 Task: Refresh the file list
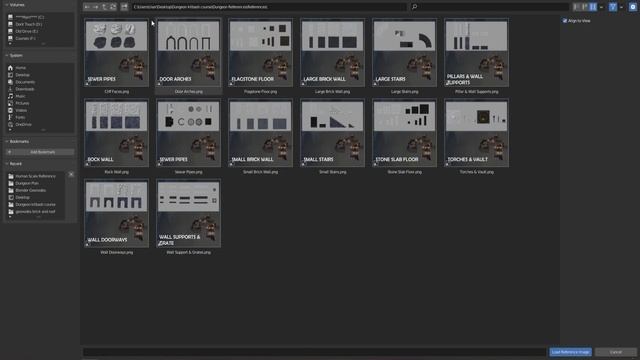[x=113, y=7]
